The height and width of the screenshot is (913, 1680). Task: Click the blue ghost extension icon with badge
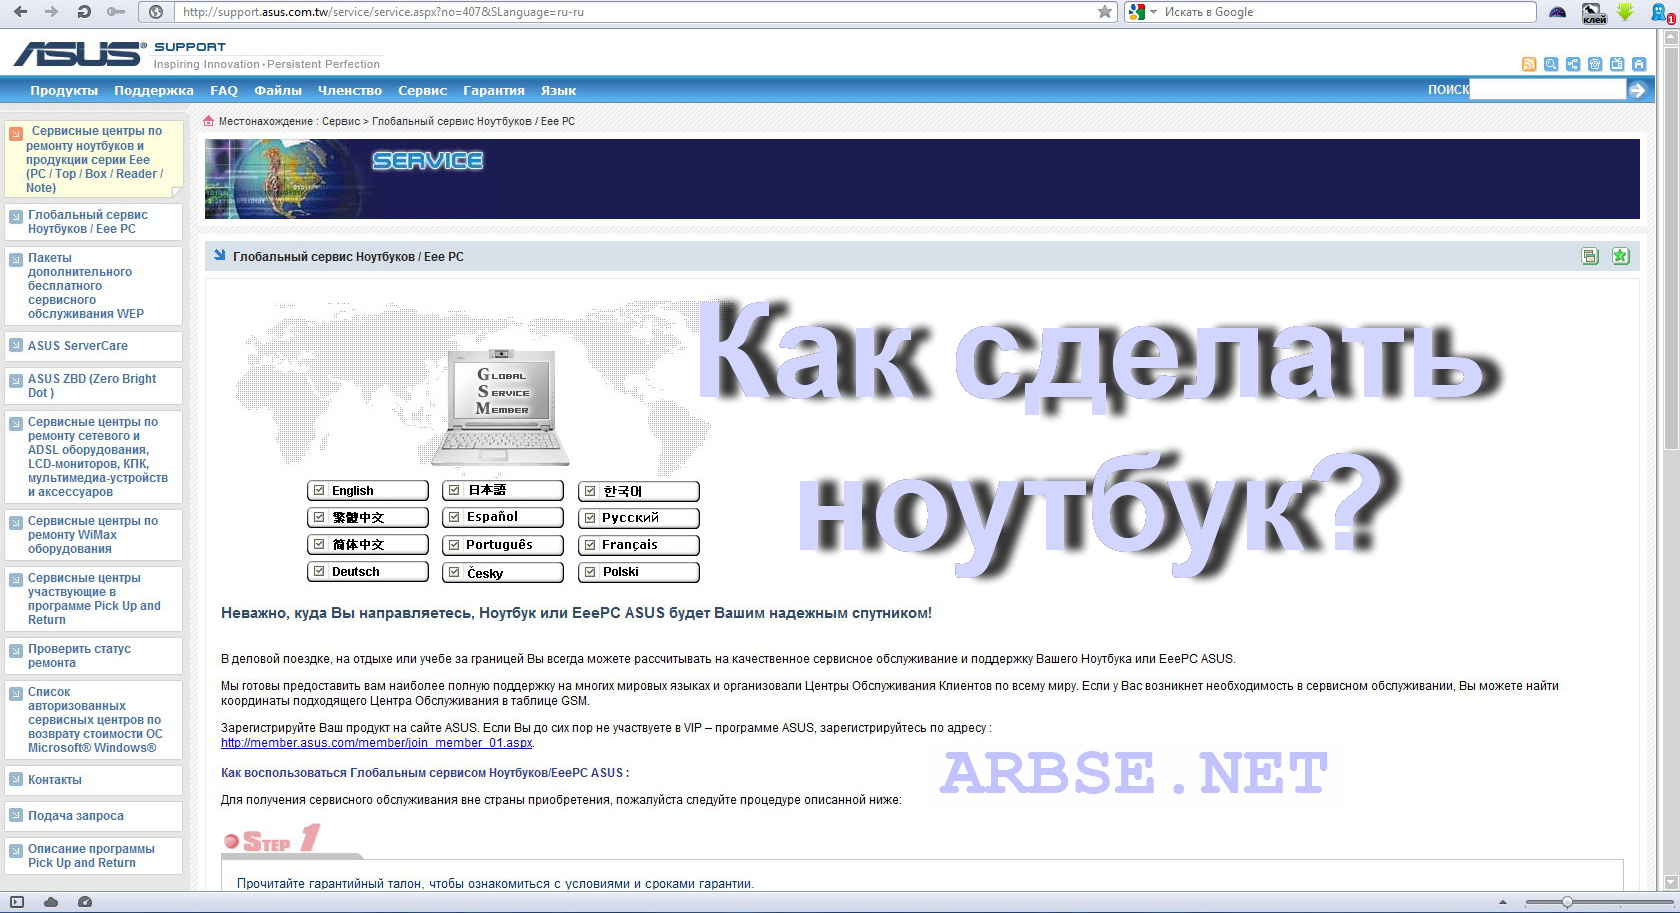tap(1661, 12)
